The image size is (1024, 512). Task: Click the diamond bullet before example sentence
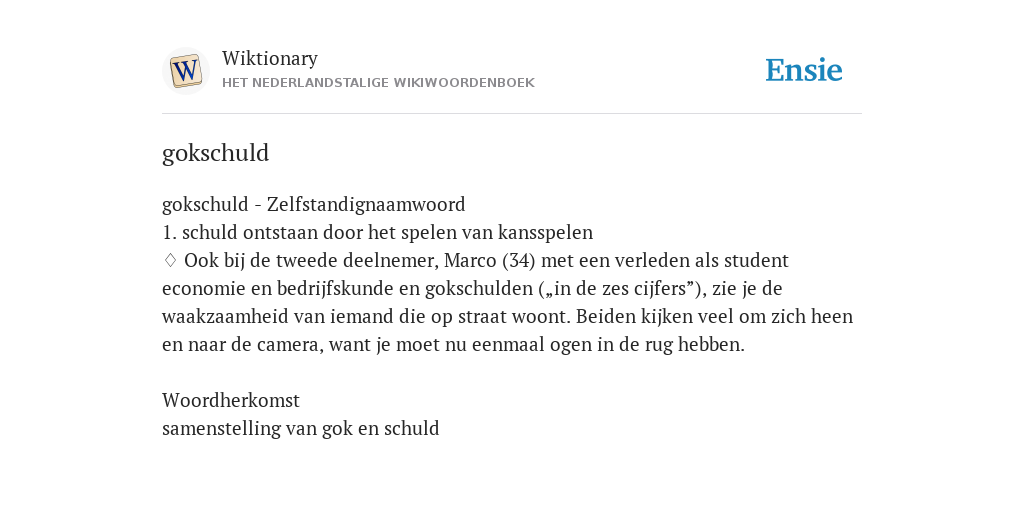[170, 260]
